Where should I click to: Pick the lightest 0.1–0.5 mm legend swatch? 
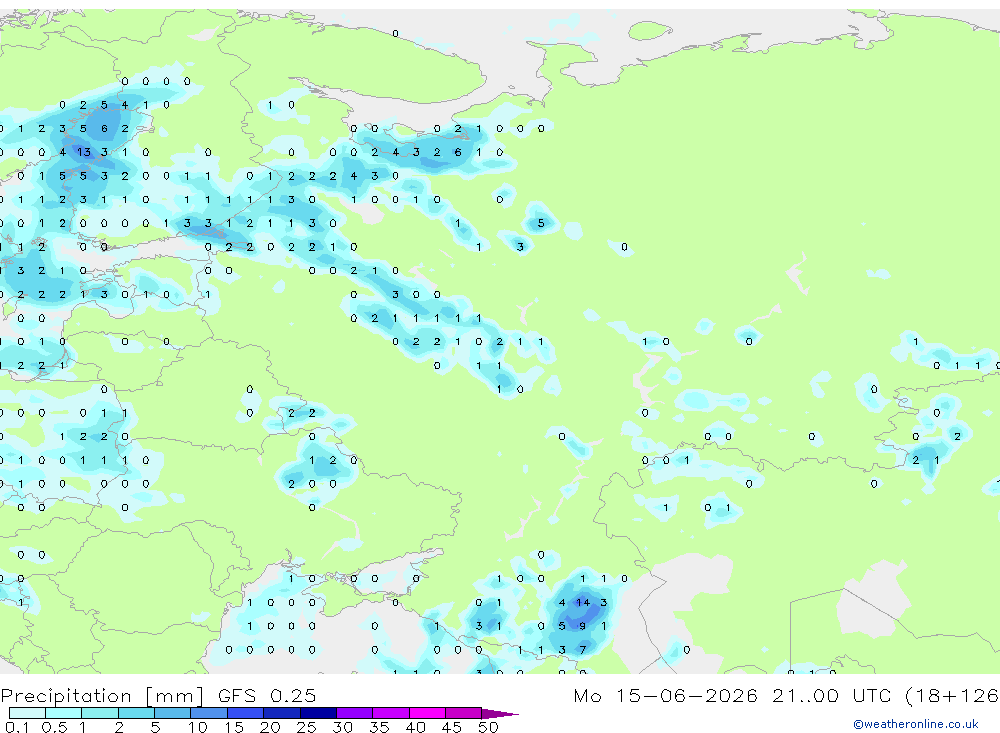[27, 713]
